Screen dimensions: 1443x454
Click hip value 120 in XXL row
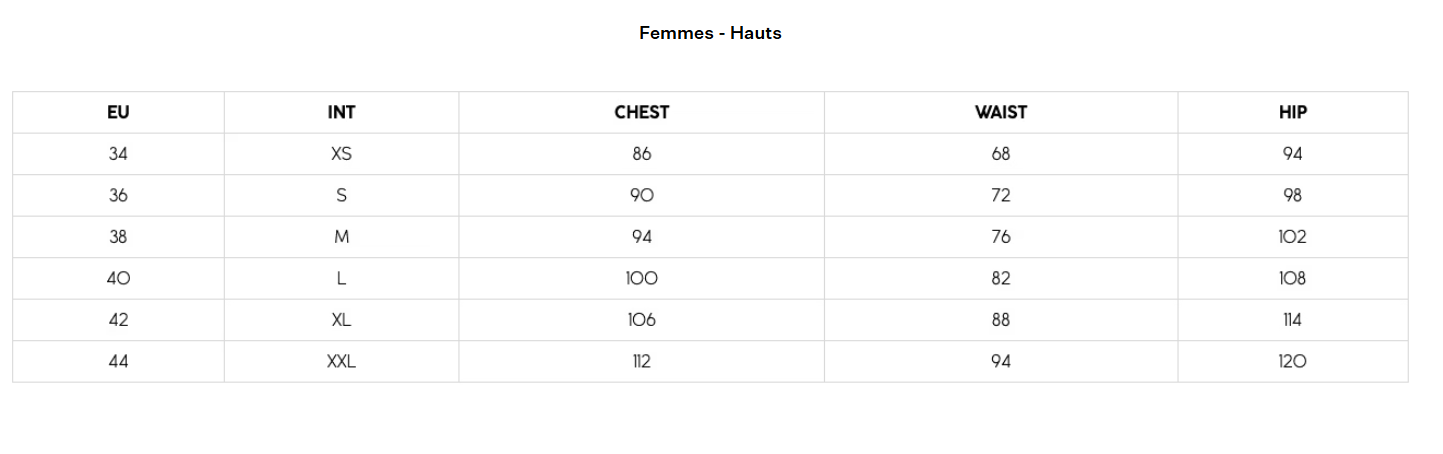click(x=1292, y=362)
